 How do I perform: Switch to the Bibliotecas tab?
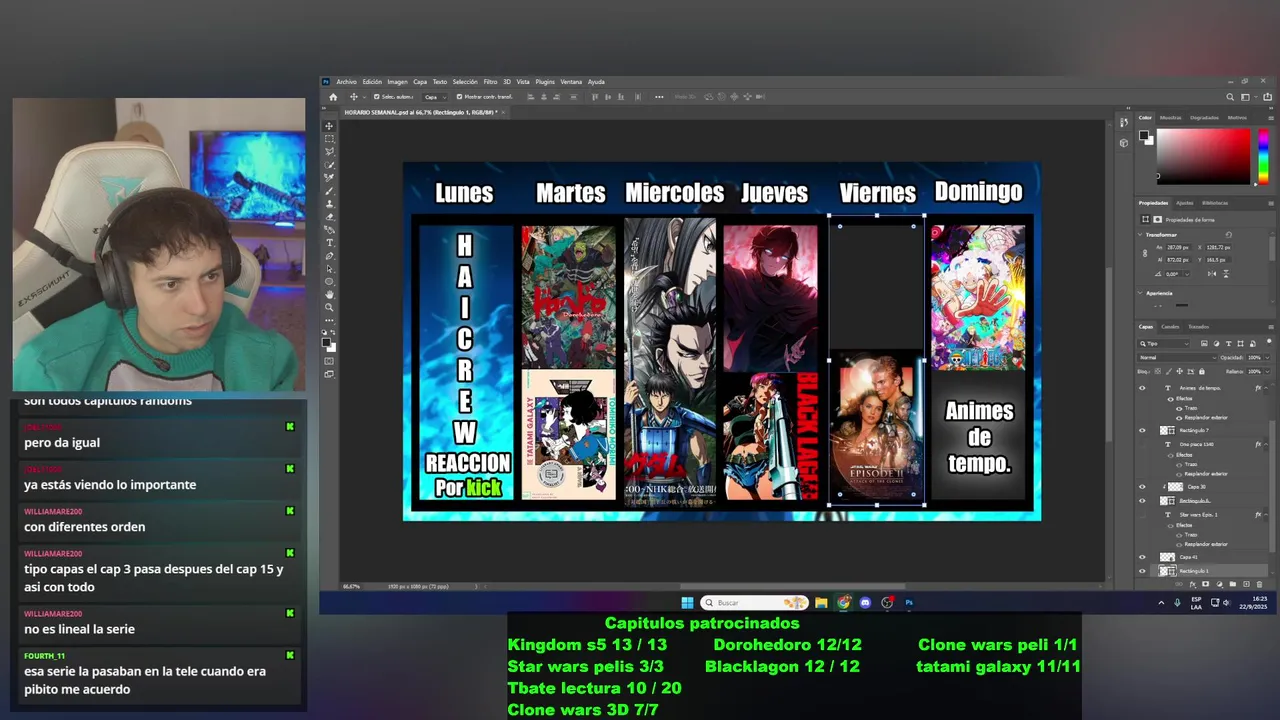[x=1215, y=202]
